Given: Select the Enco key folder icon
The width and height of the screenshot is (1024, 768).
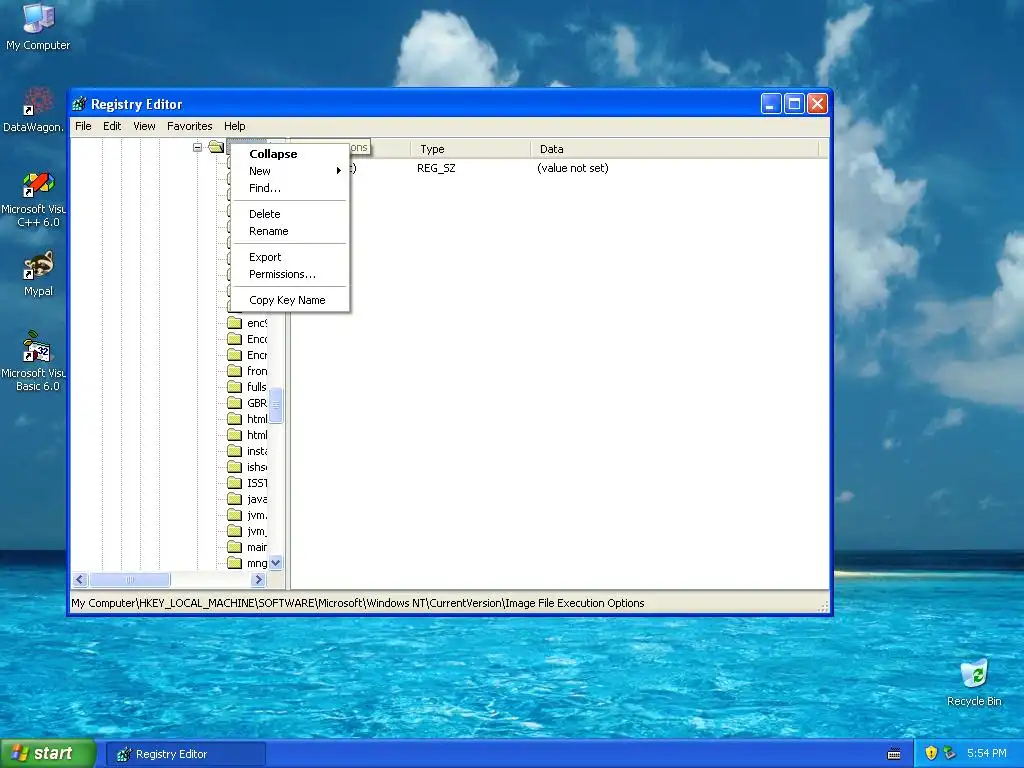Looking at the screenshot, I should (234, 339).
